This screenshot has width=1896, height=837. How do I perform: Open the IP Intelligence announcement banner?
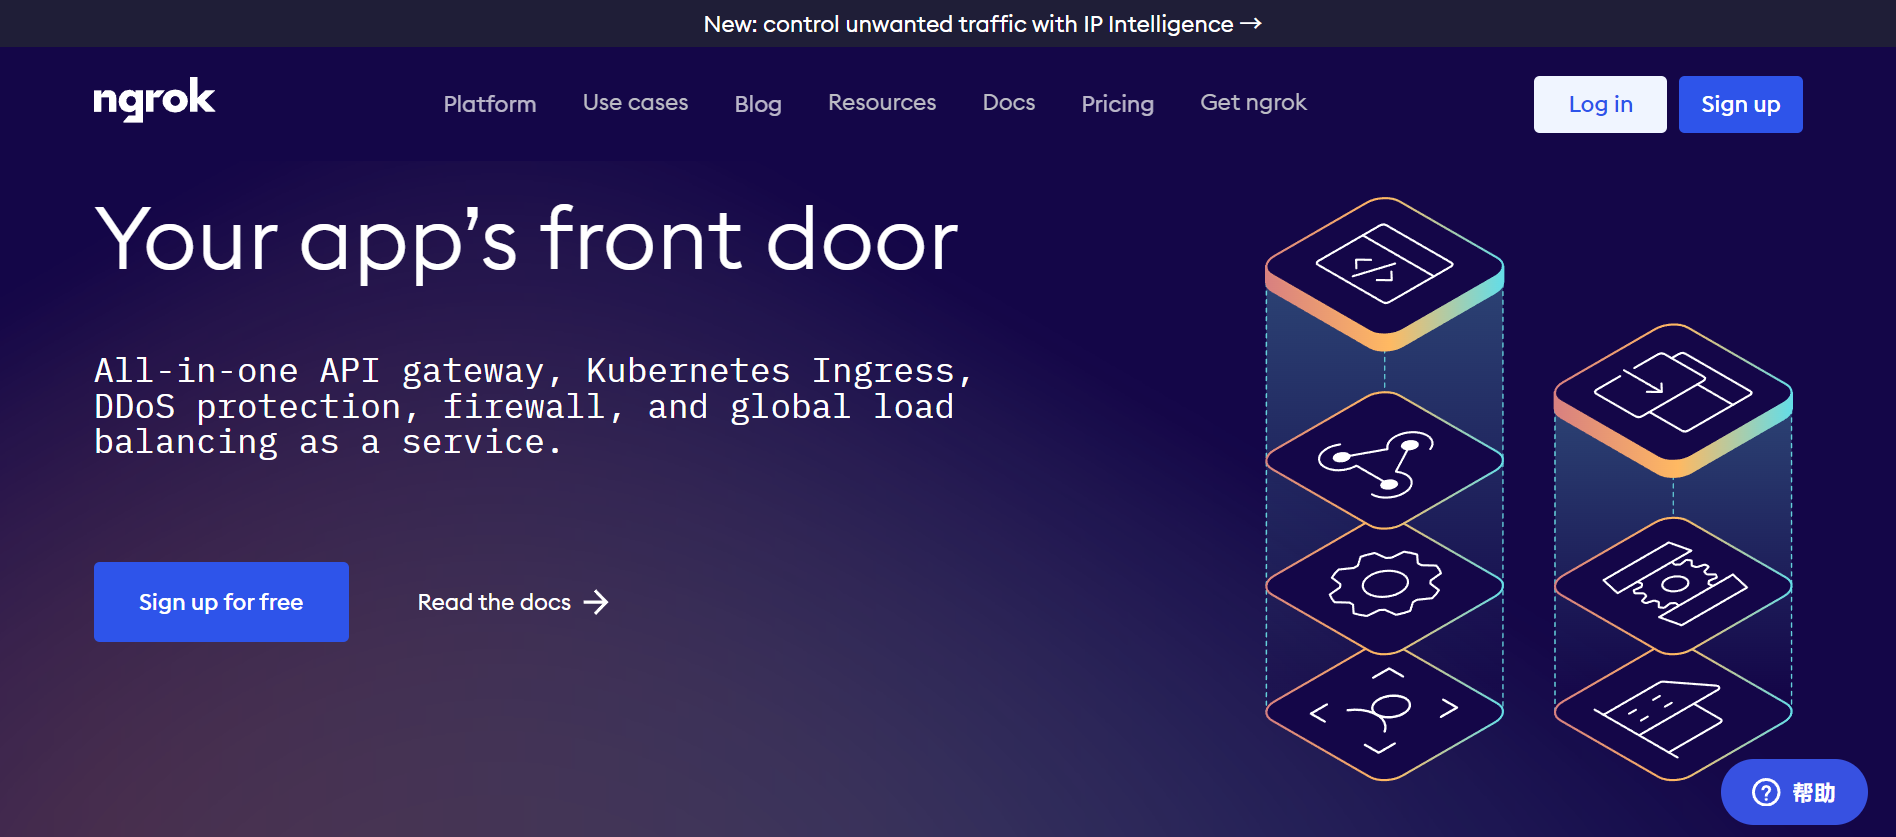click(x=982, y=24)
